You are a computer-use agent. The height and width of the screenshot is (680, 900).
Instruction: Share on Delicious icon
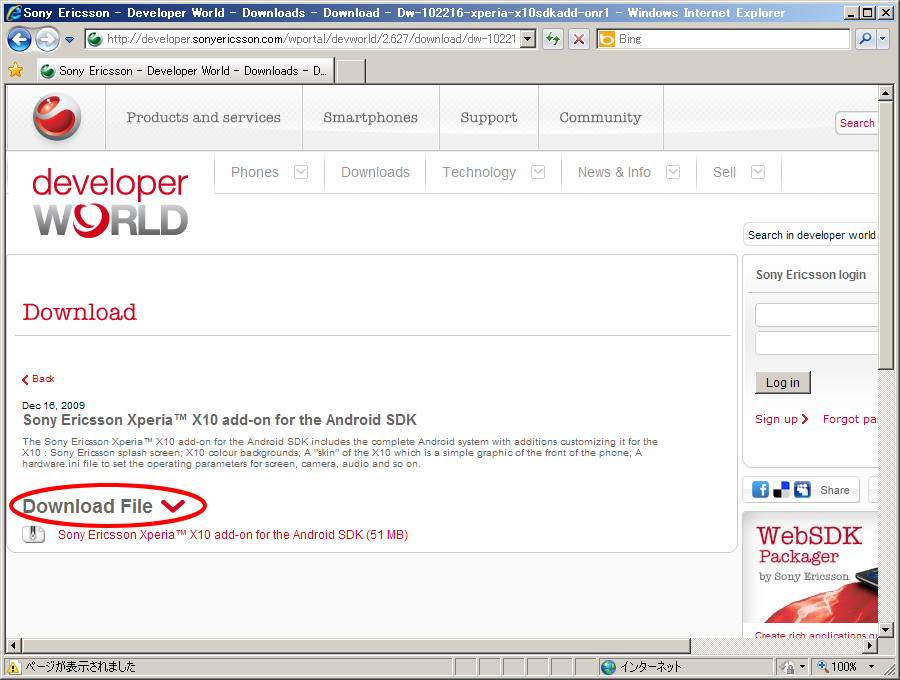781,489
